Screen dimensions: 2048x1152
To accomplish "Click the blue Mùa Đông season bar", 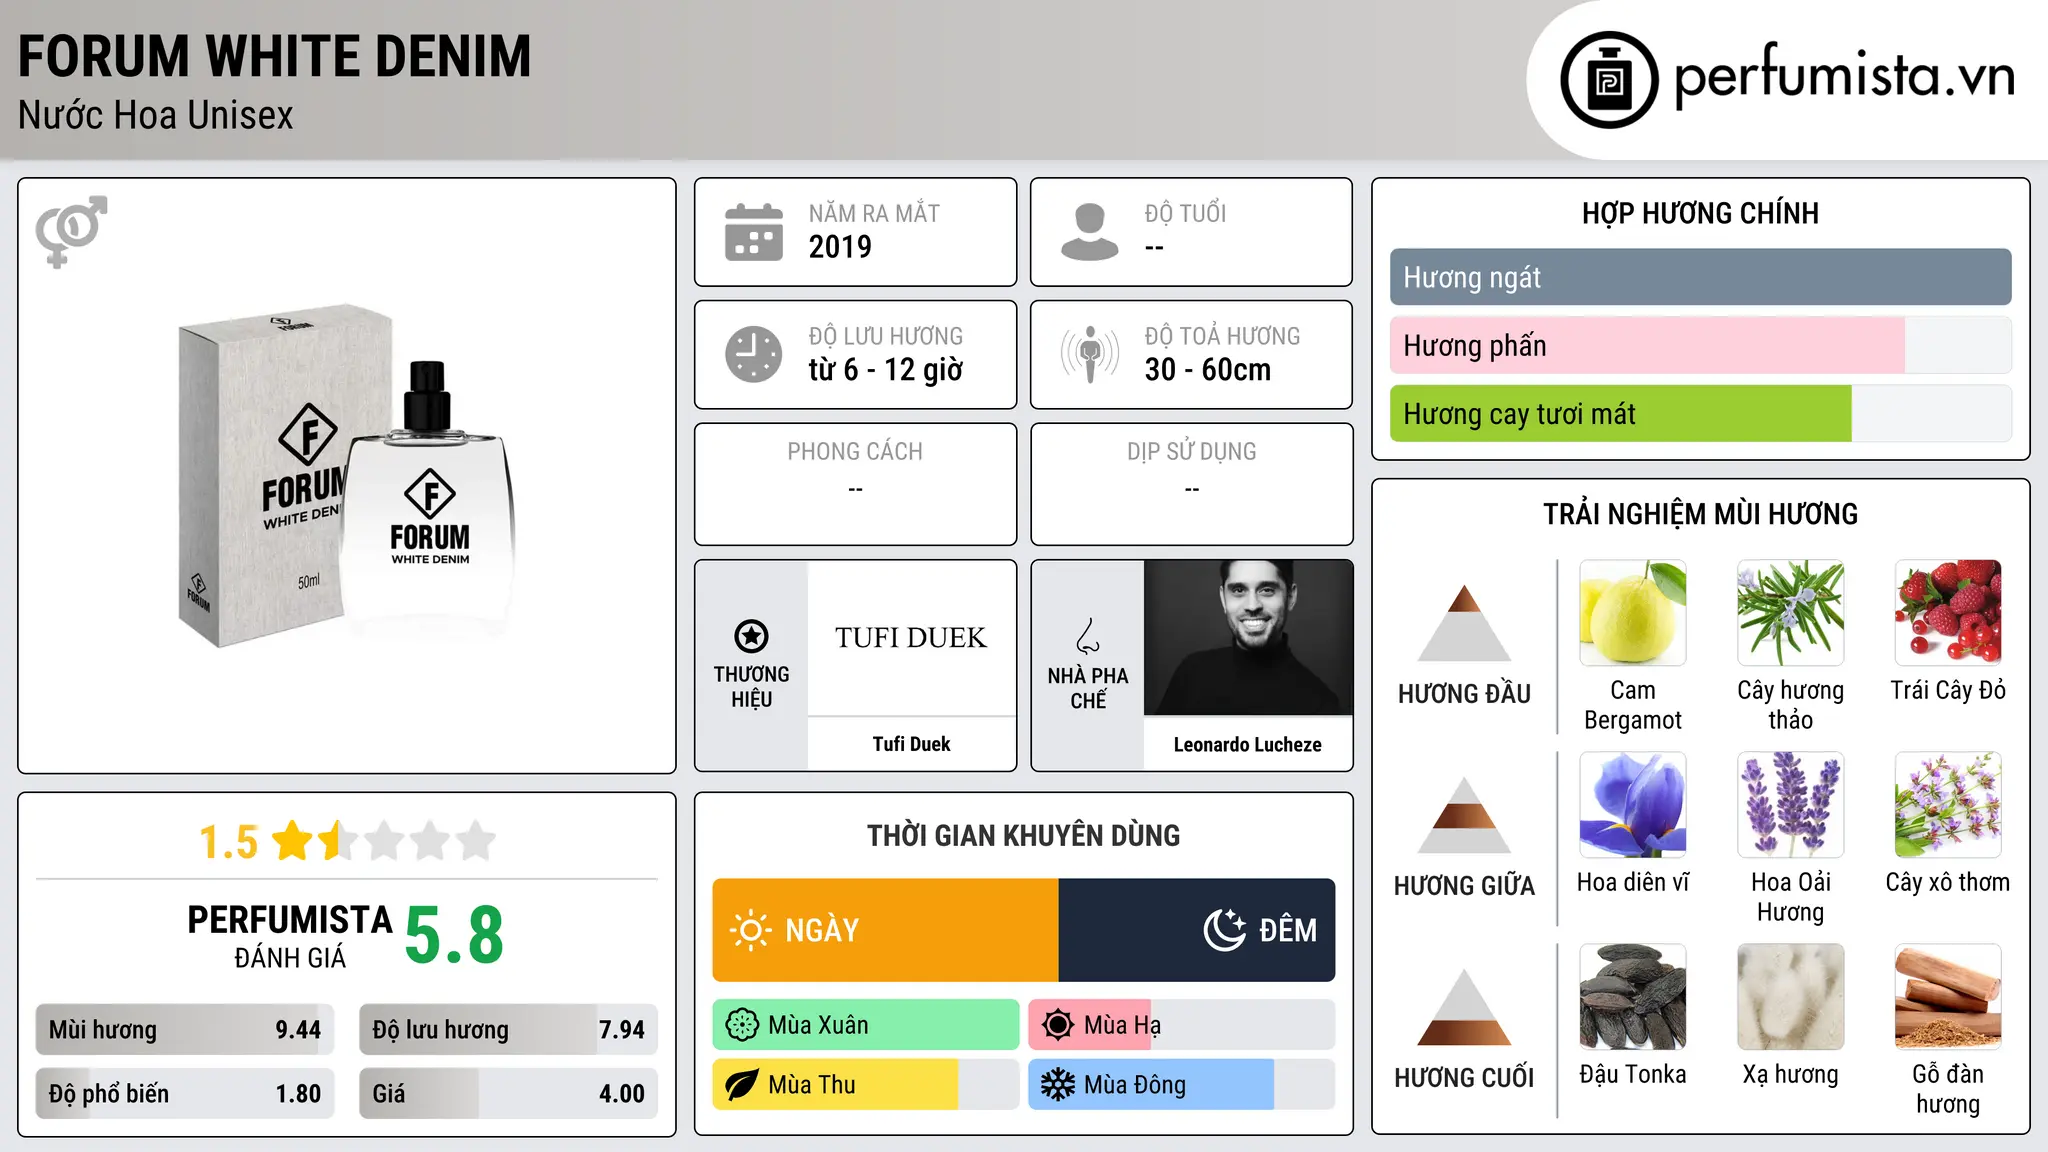I will click(x=1181, y=1085).
